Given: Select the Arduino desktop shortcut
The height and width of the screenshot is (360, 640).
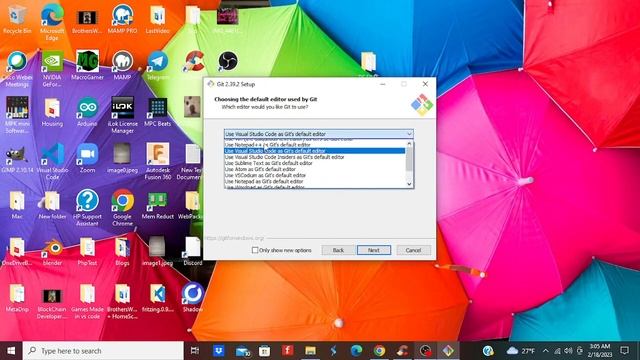Looking at the screenshot, I should pos(87,112).
